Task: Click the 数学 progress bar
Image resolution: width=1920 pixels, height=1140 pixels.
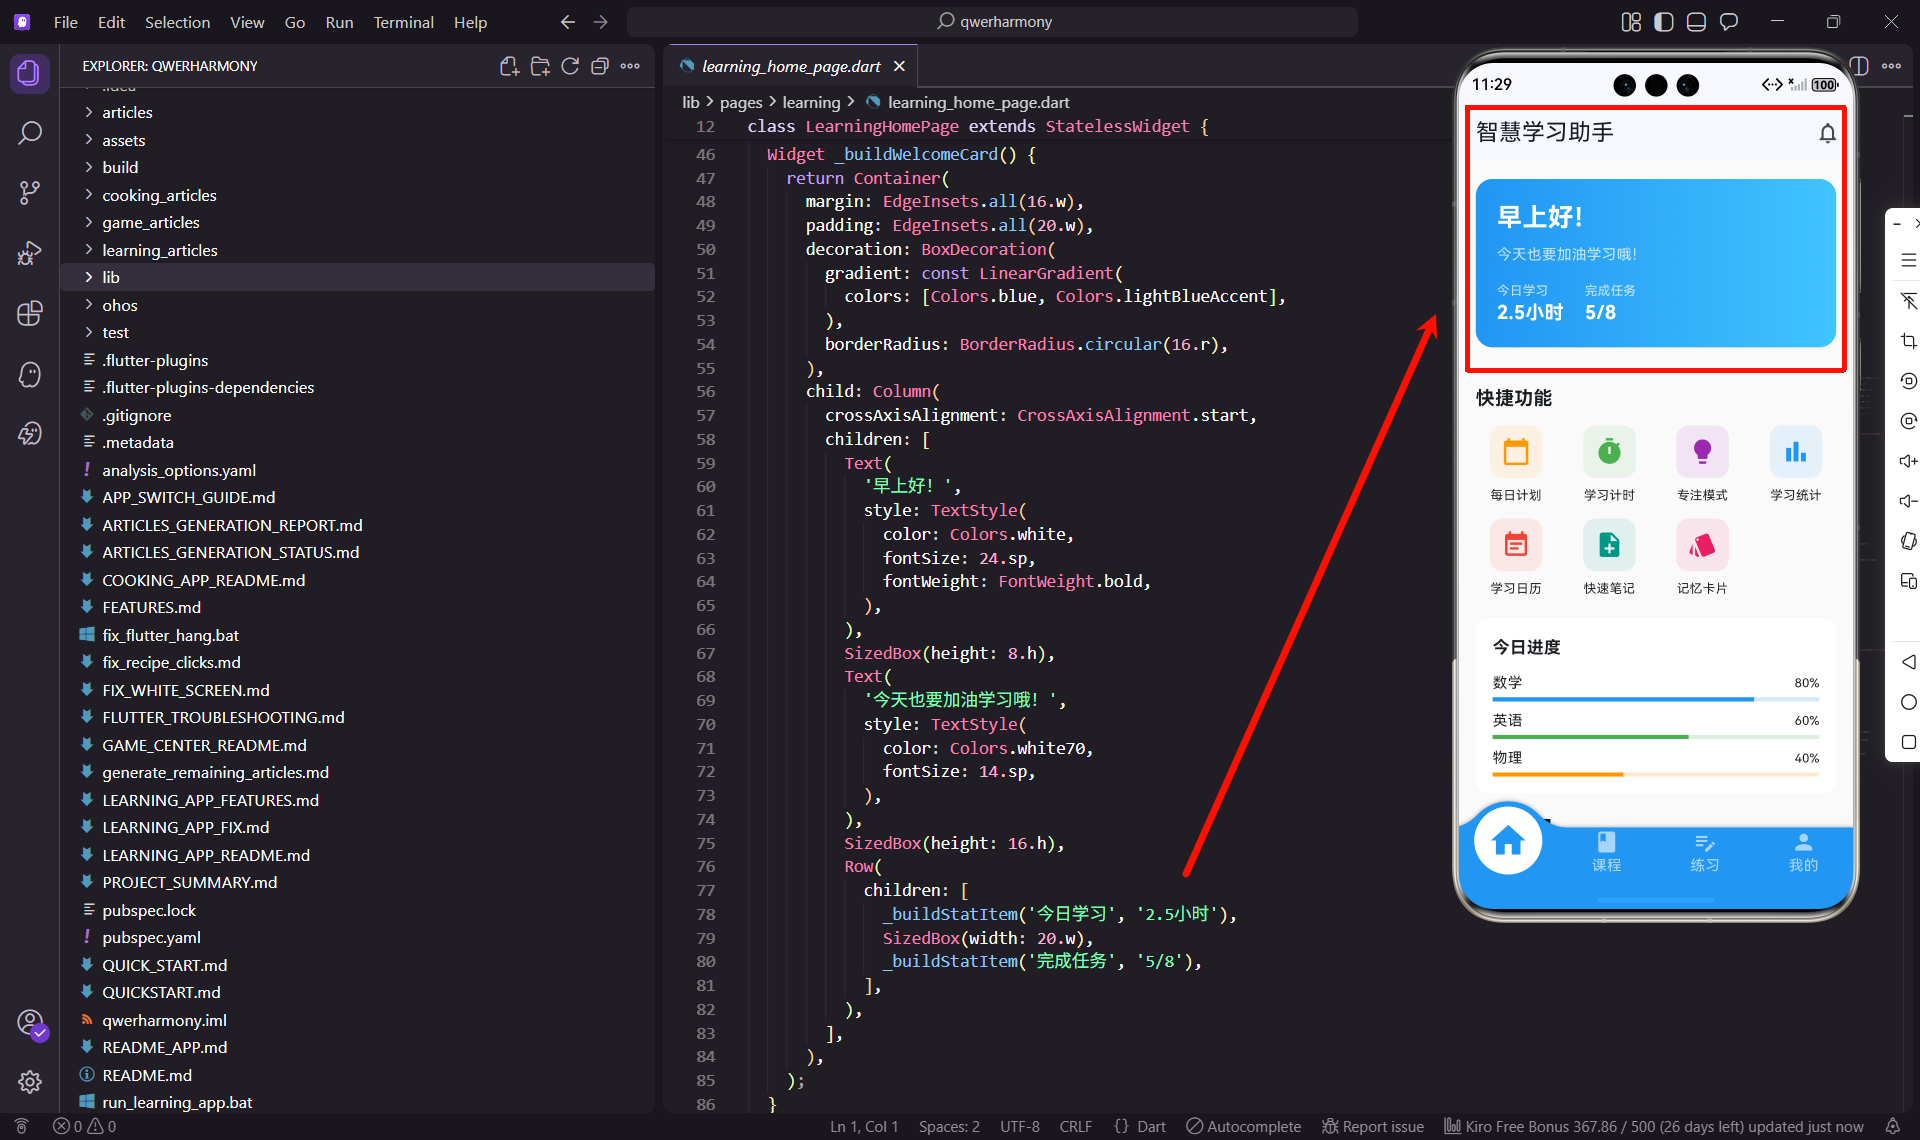Action: pyautogui.click(x=1655, y=699)
